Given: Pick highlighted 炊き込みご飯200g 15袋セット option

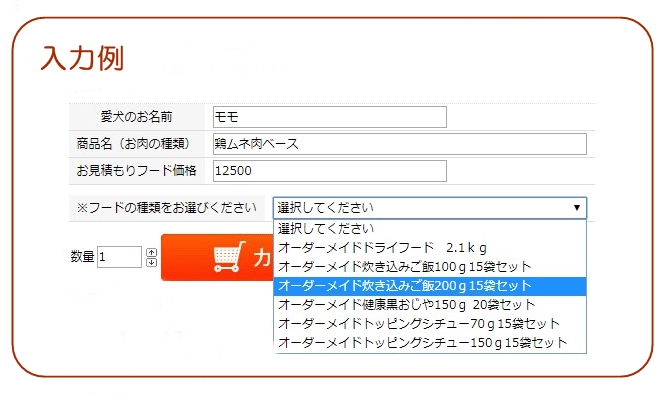Looking at the screenshot, I should (429, 286).
